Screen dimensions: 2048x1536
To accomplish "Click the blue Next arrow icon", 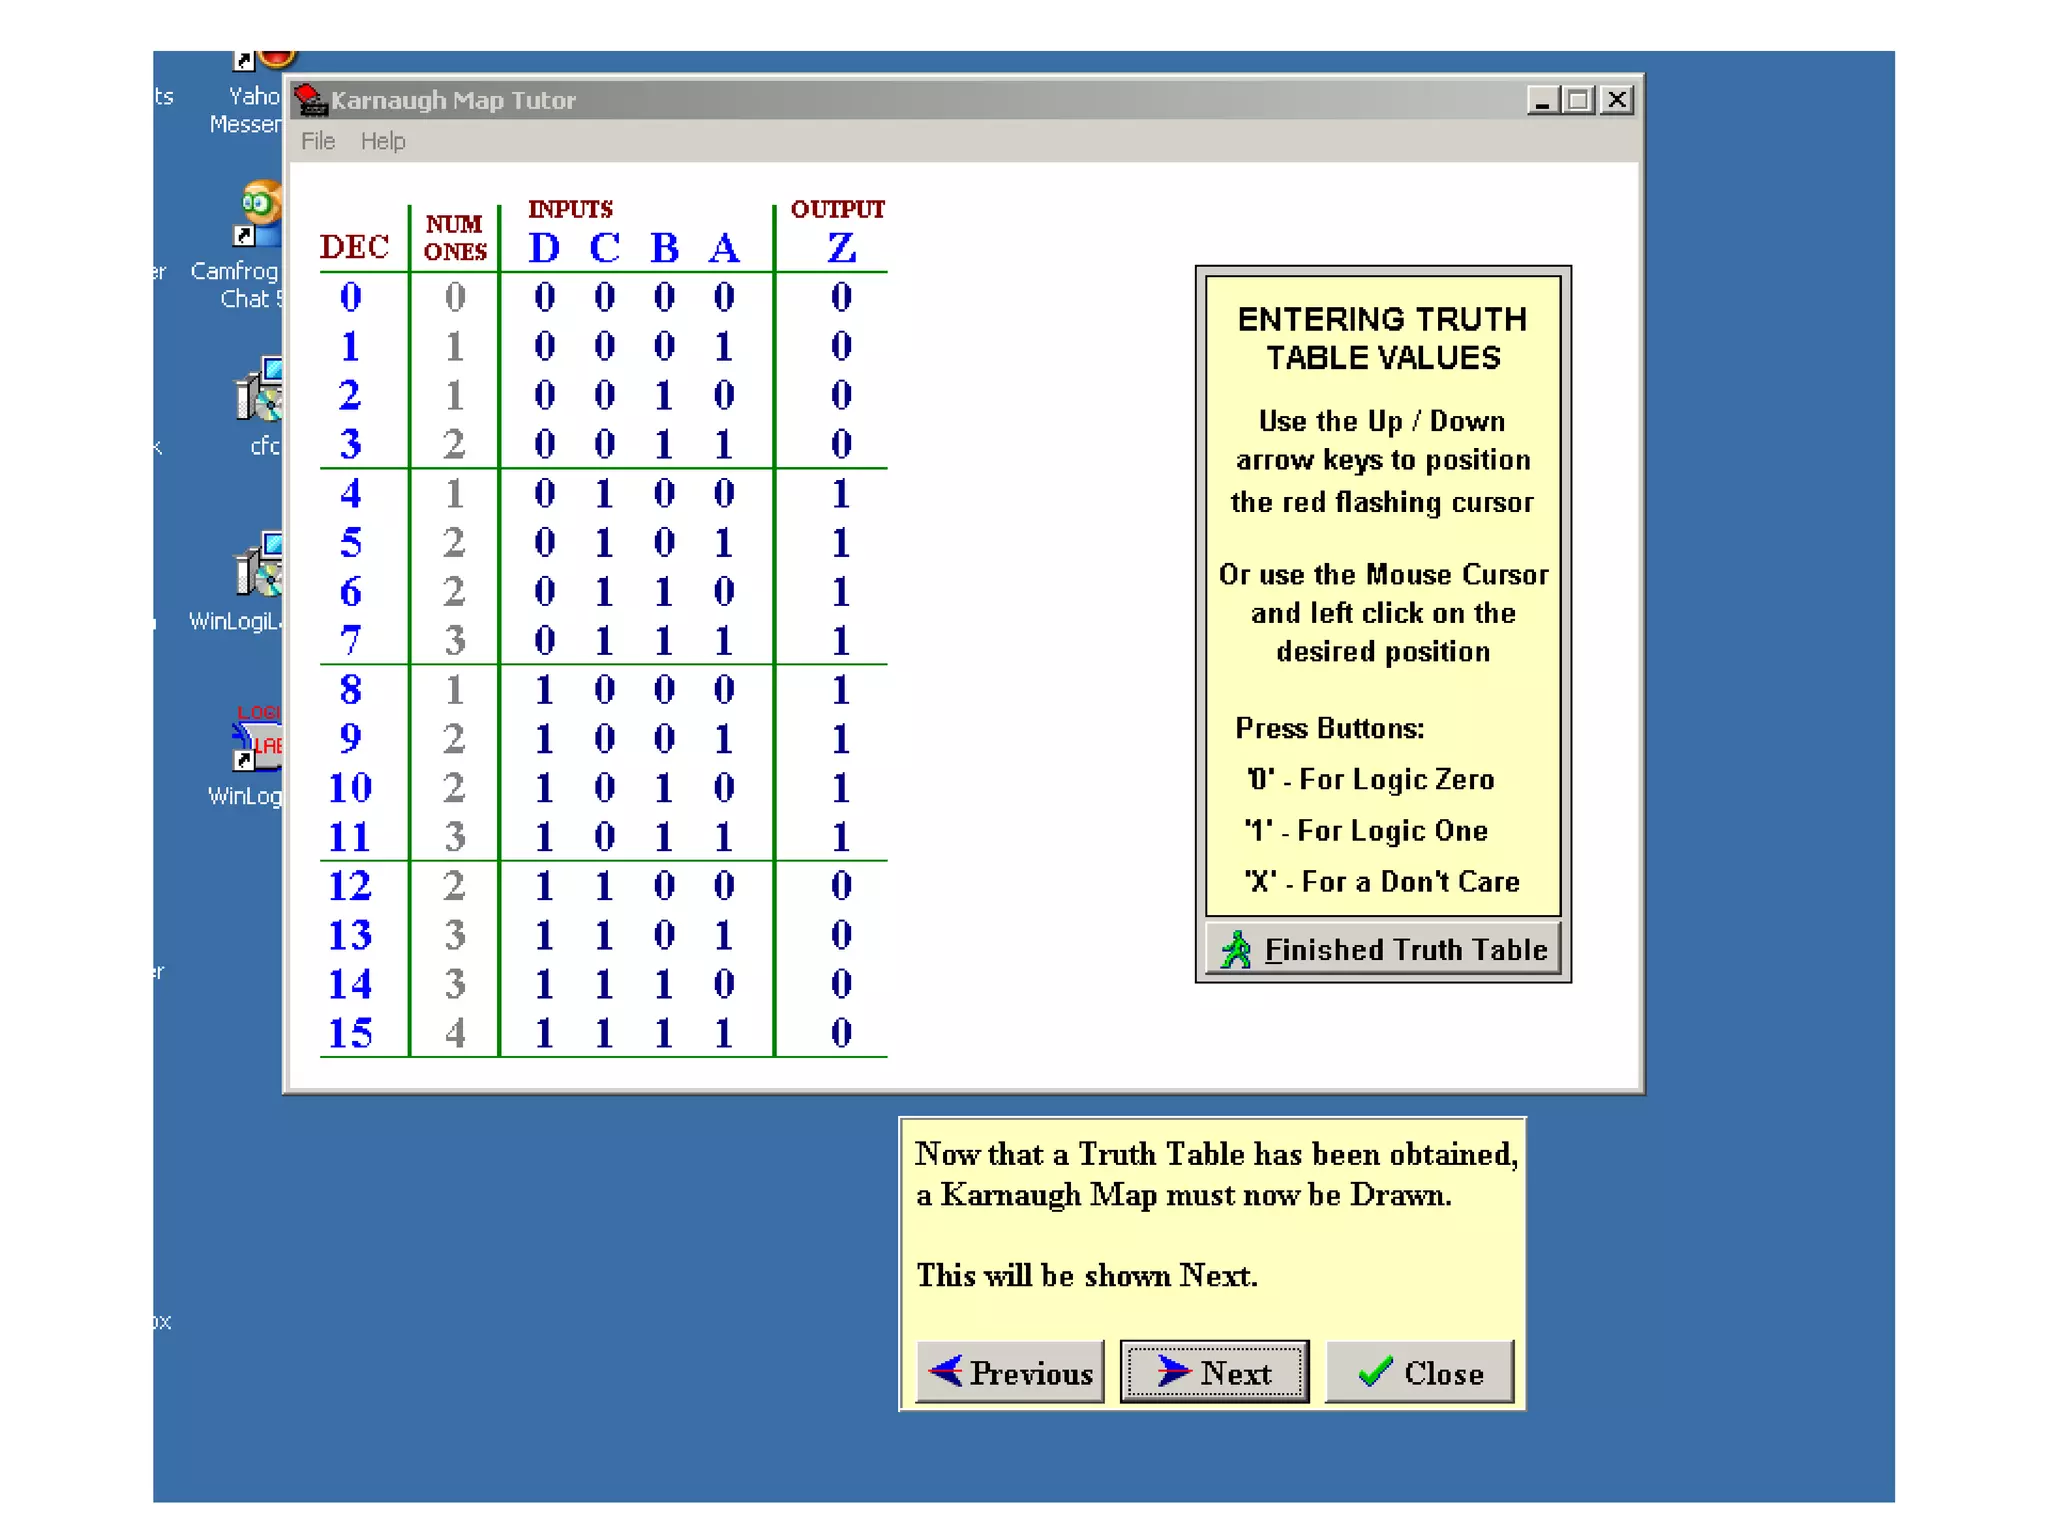I will coord(1173,1372).
